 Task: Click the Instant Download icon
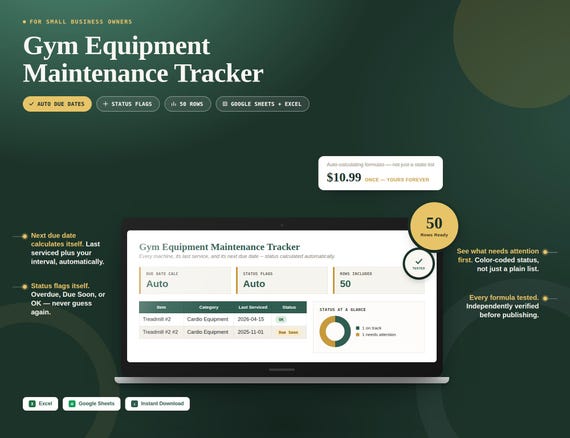135,404
